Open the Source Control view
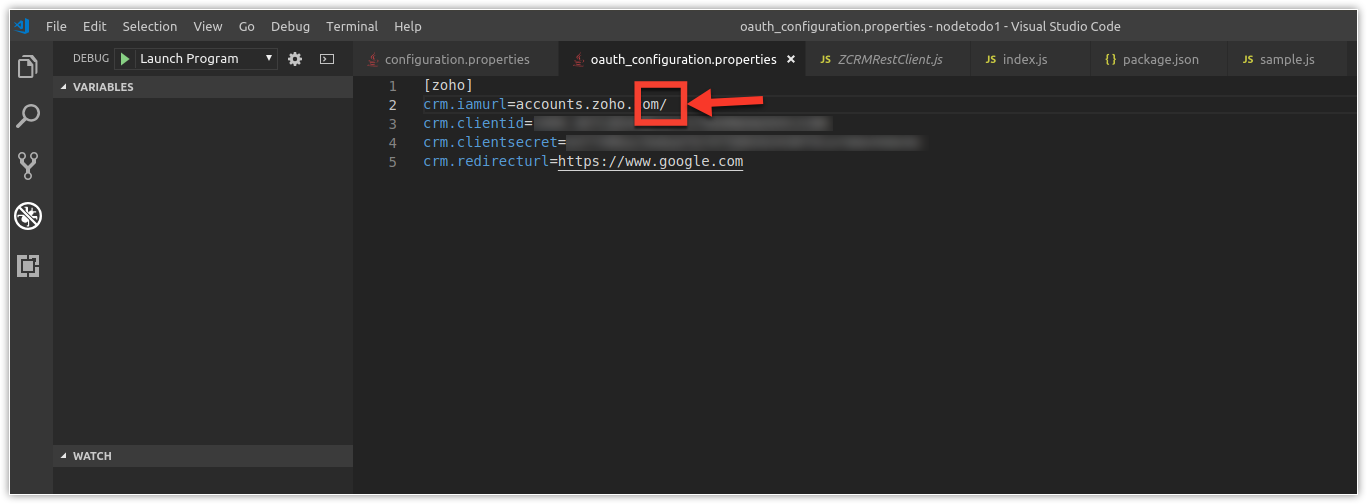The image size is (1367, 504). pyautogui.click(x=28, y=166)
